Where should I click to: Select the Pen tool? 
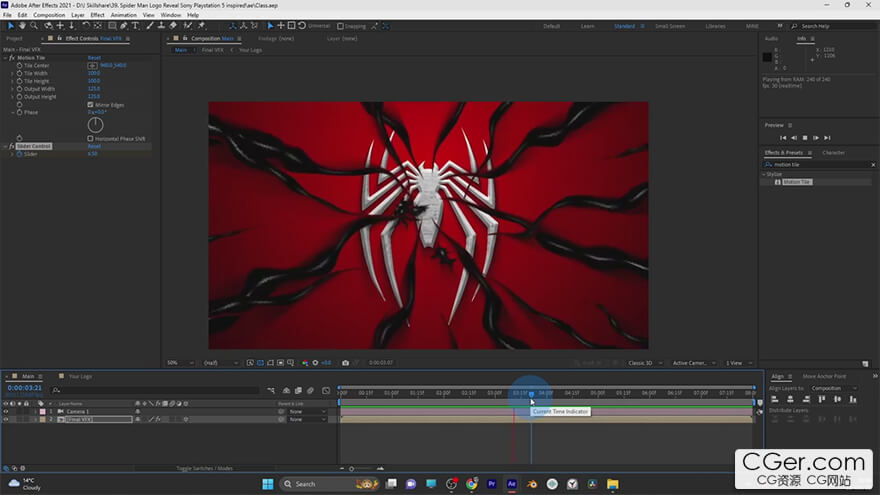click(124, 26)
